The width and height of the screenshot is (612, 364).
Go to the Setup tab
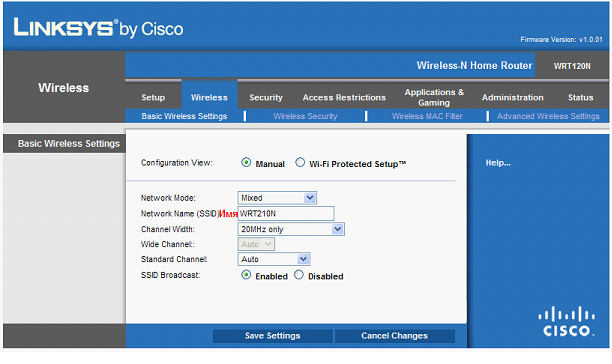pyautogui.click(x=153, y=98)
